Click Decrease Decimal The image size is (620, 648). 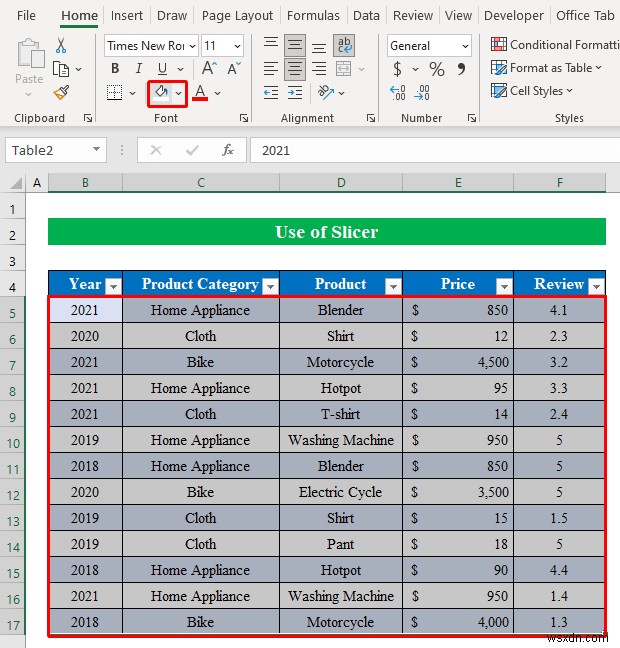pos(422,93)
